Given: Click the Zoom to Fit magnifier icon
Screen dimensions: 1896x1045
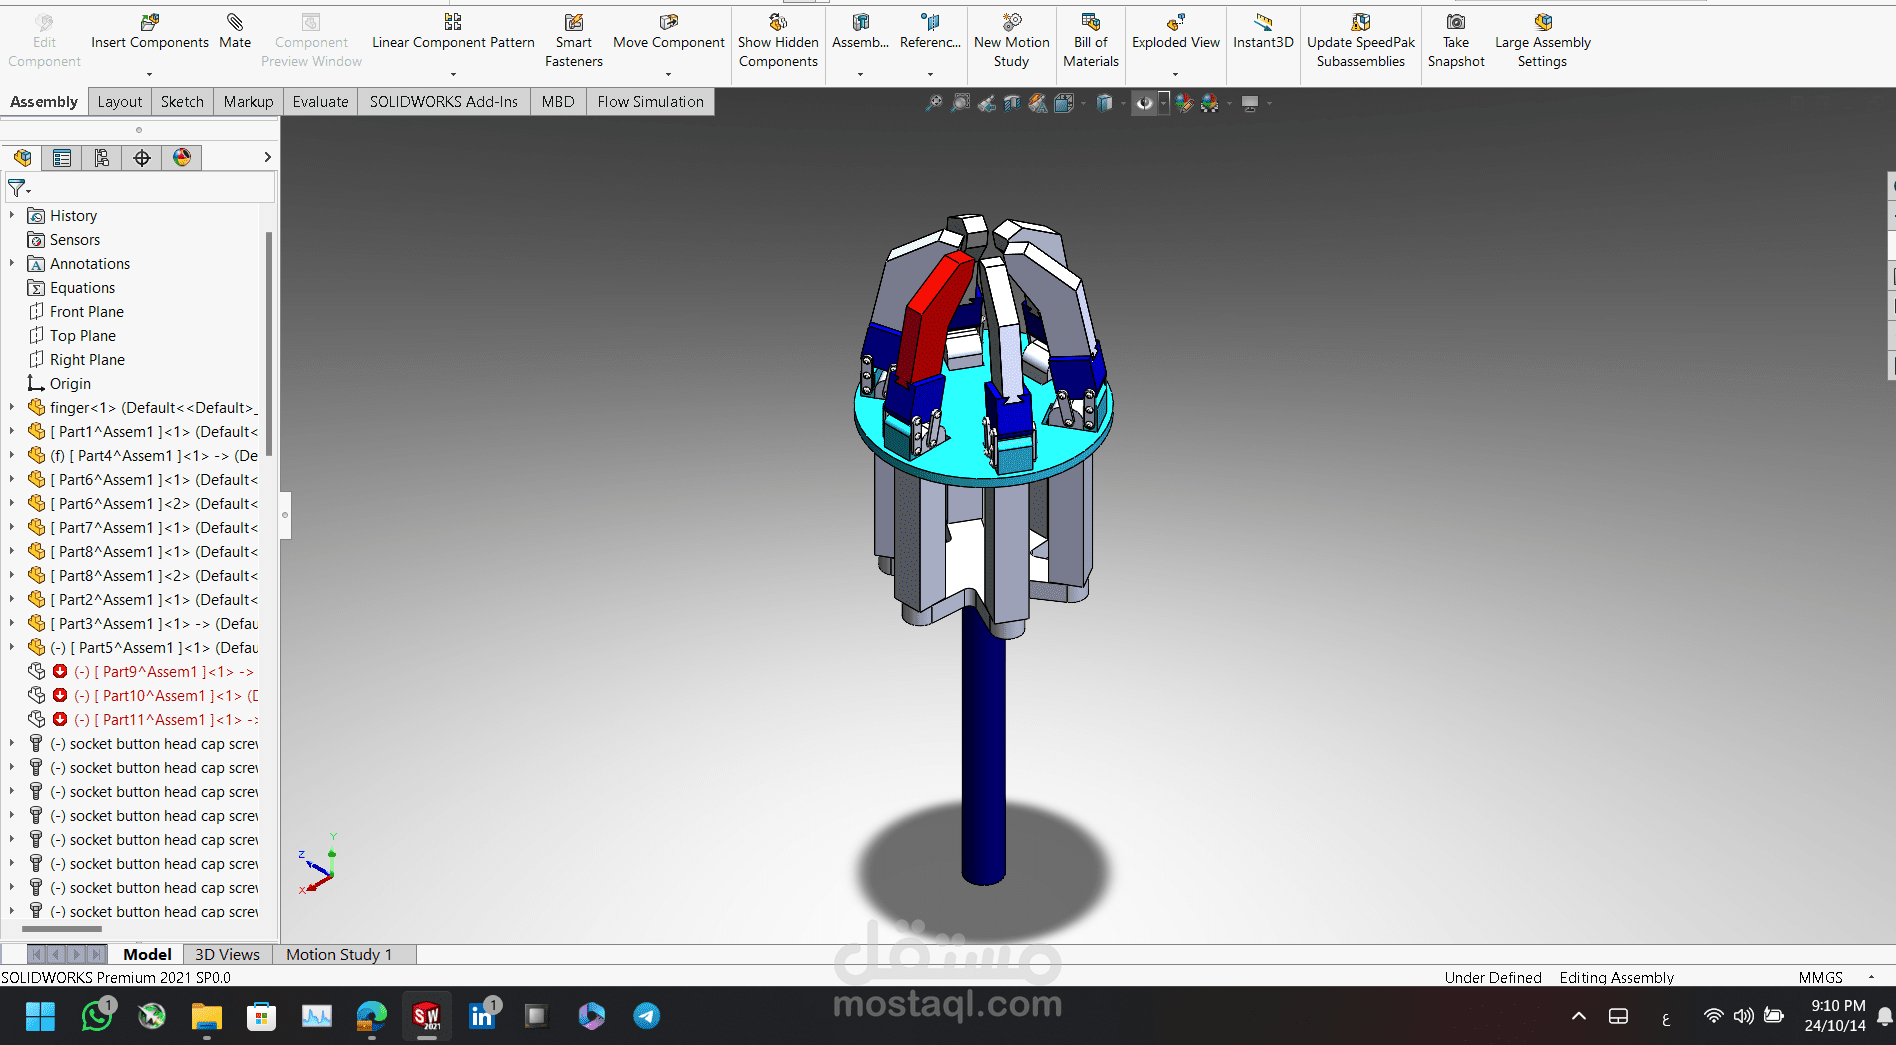Looking at the screenshot, I should pos(933,103).
